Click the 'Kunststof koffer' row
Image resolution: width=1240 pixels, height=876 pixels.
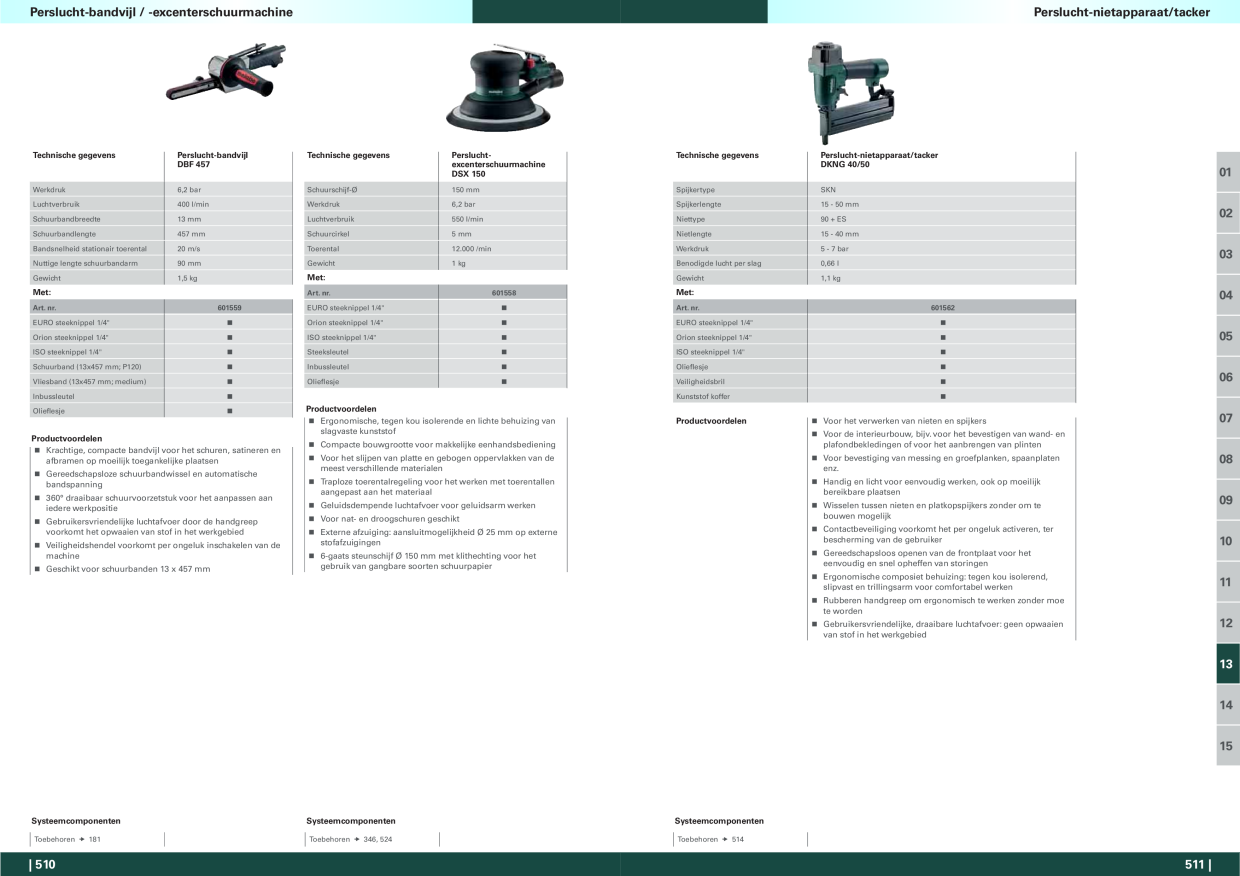tap(875, 396)
